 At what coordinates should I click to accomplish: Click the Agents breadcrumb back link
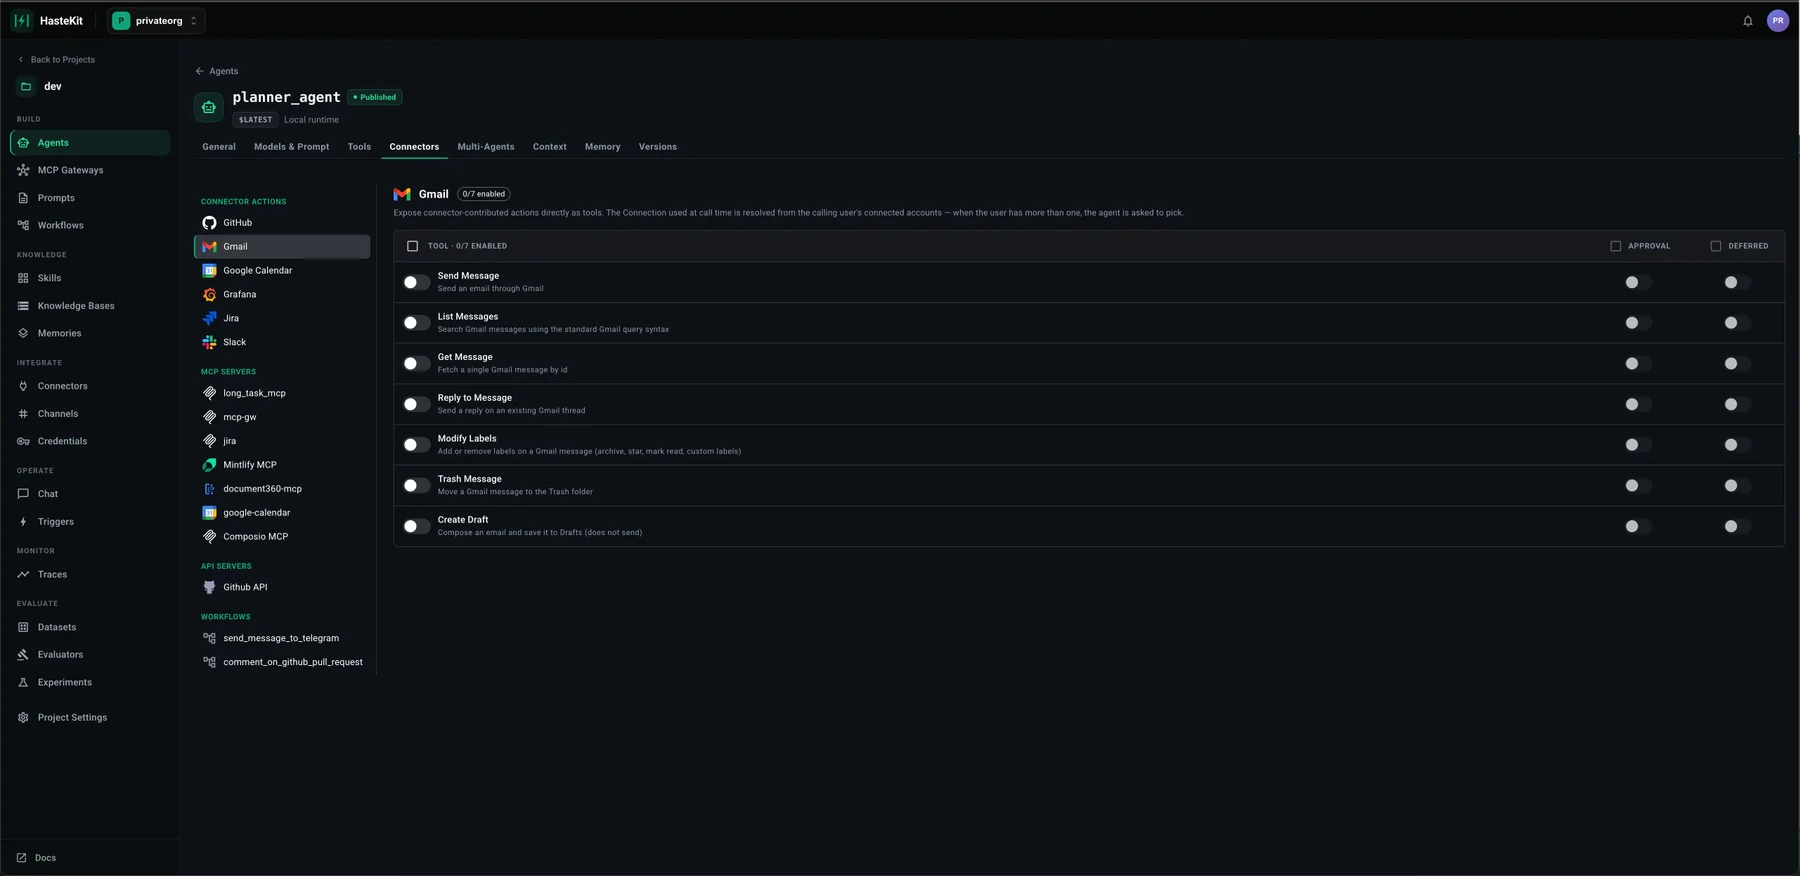(x=217, y=71)
